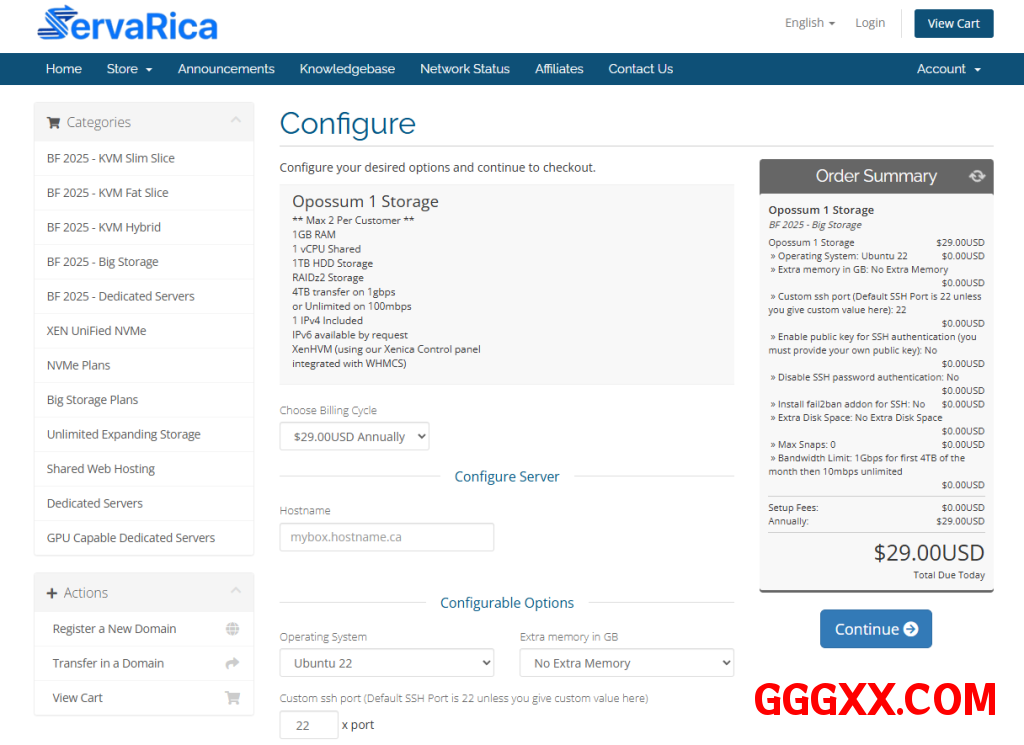Expand the Extra memory in GB dropdown
Screen dimensions: 1024x745
pos(626,663)
